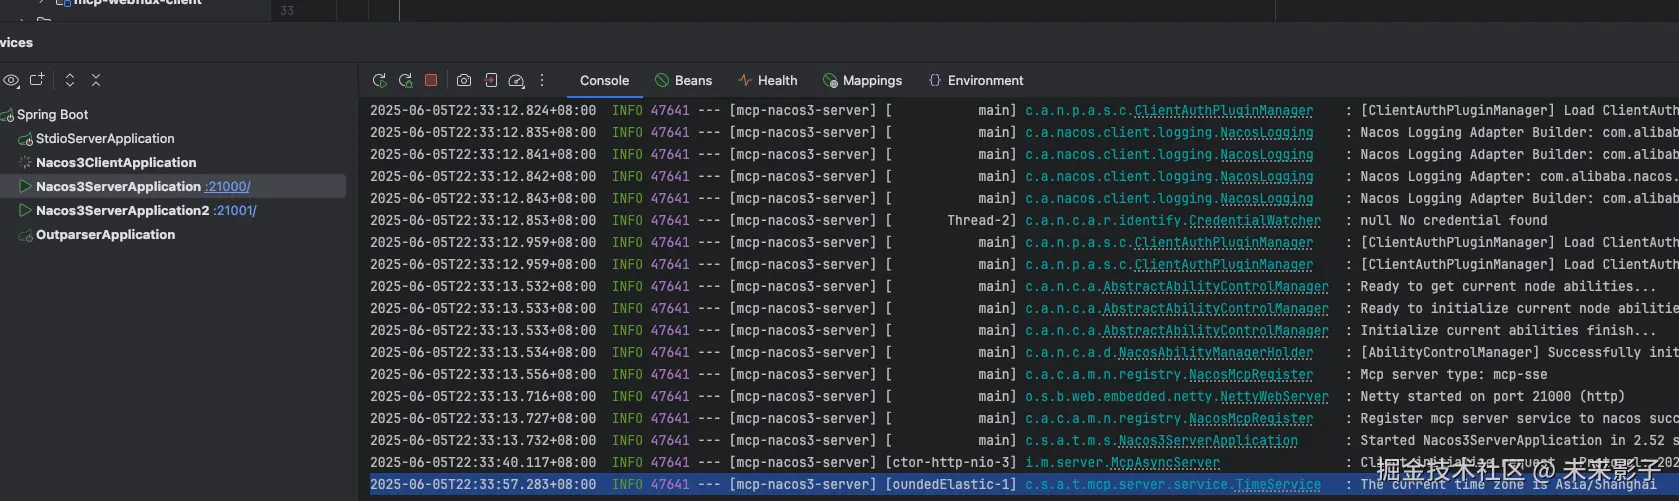1679x501 pixels.
Task: Click the red arrow exit icon
Action: (x=490, y=81)
